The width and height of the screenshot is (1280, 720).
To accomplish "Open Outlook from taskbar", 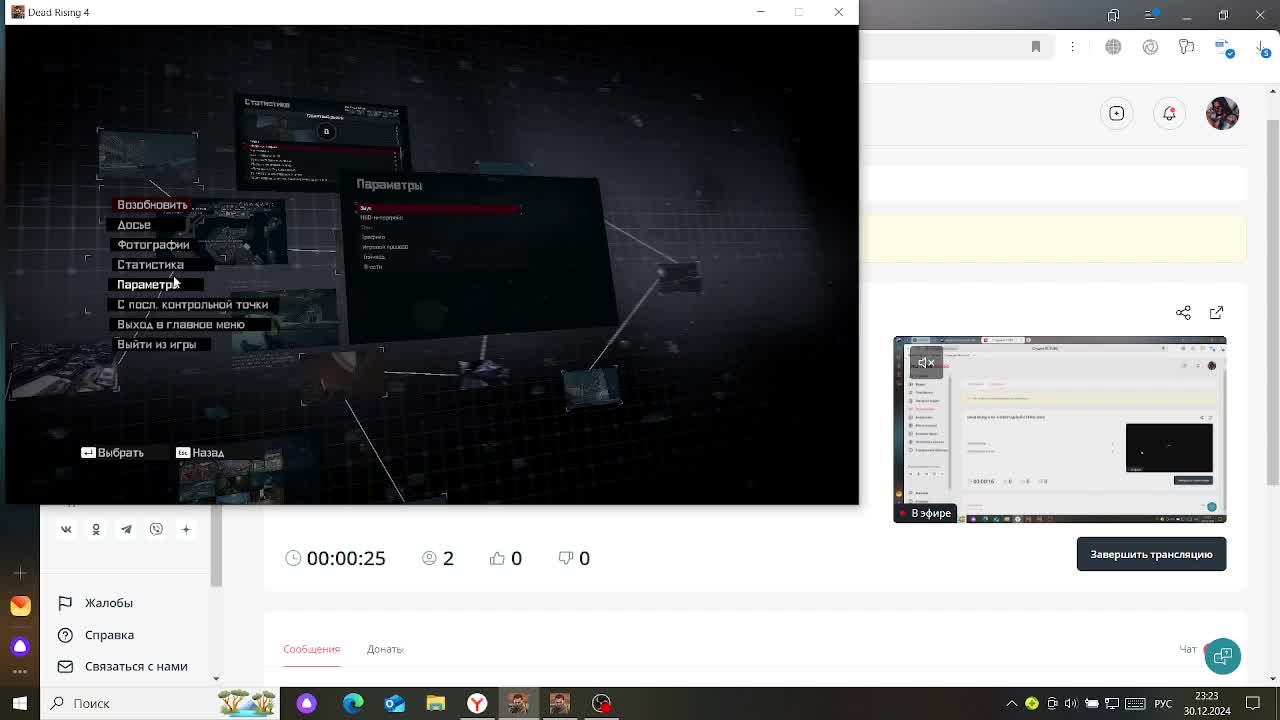I will [395, 703].
